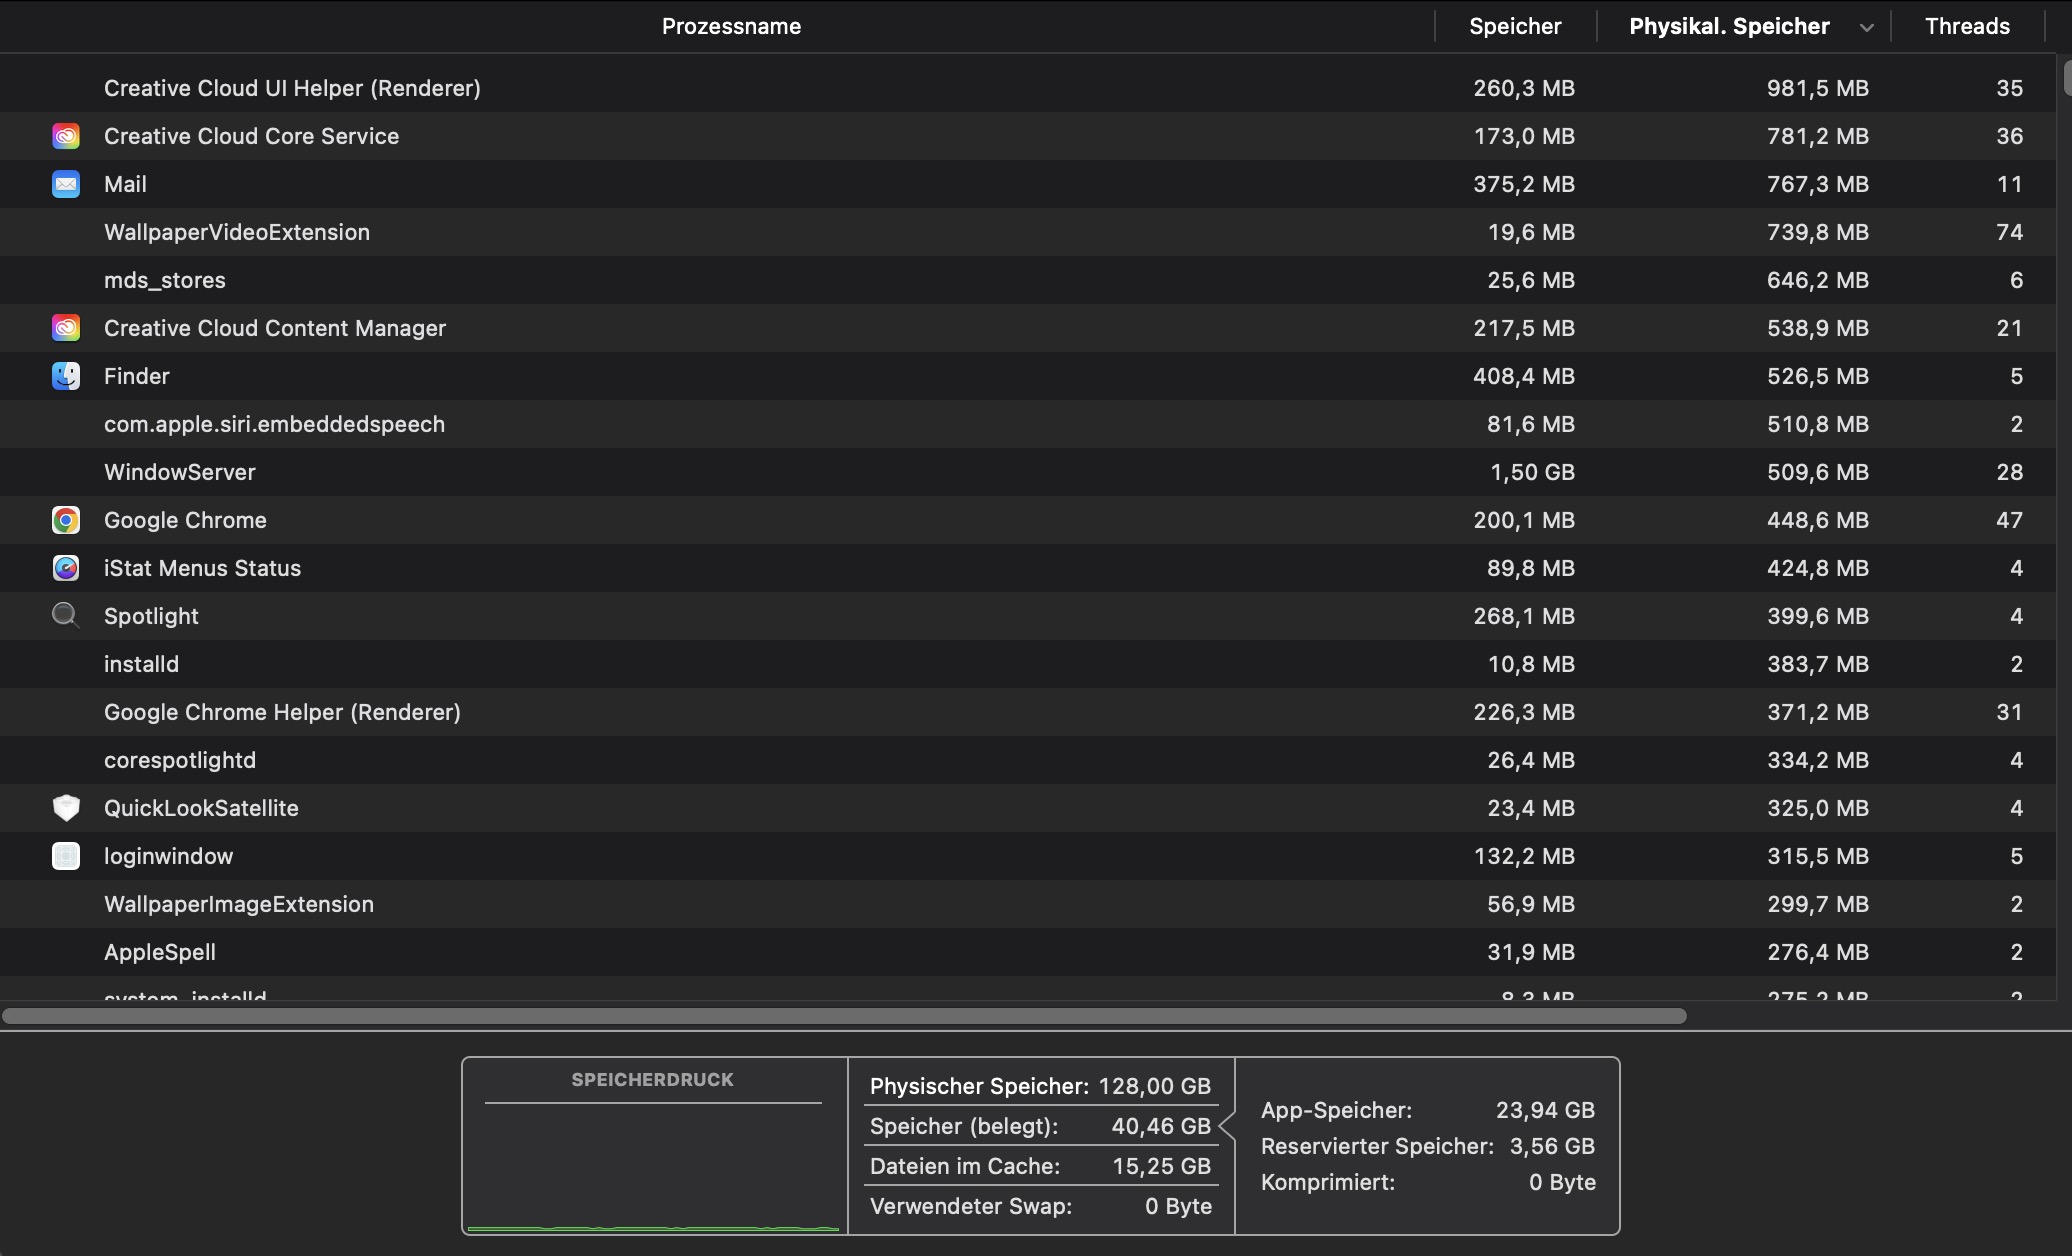
Task: Click the iStat Menus Status icon
Action: point(66,568)
